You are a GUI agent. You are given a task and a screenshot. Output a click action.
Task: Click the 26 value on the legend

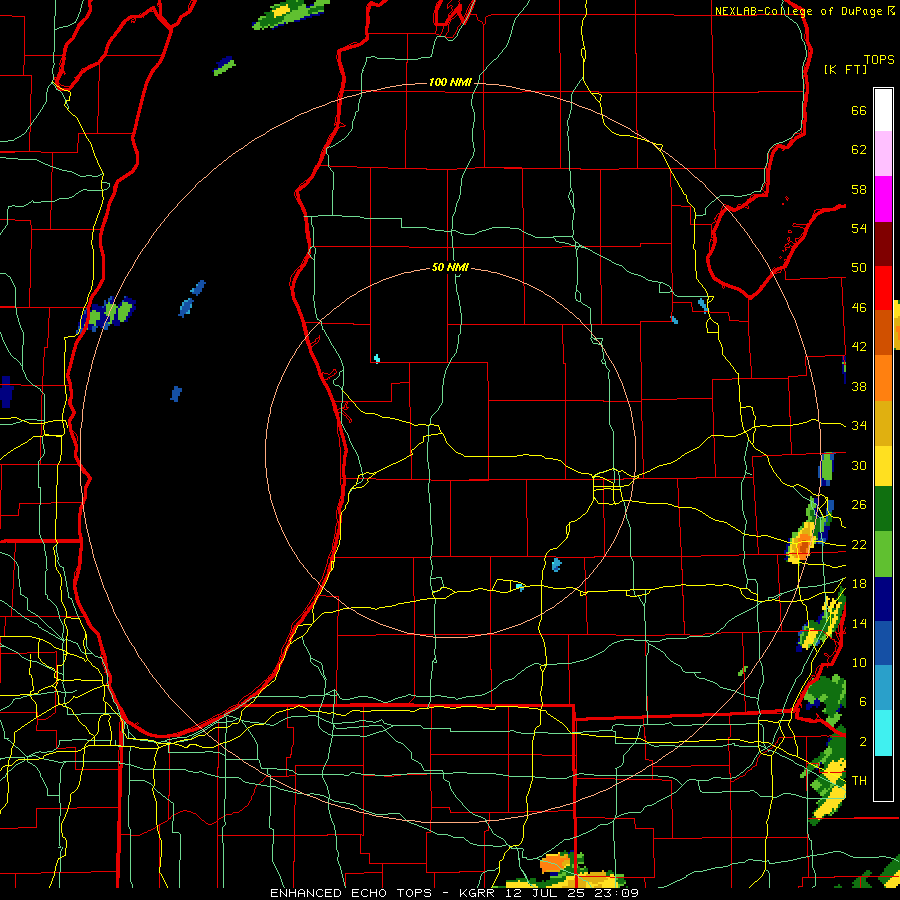click(859, 505)
